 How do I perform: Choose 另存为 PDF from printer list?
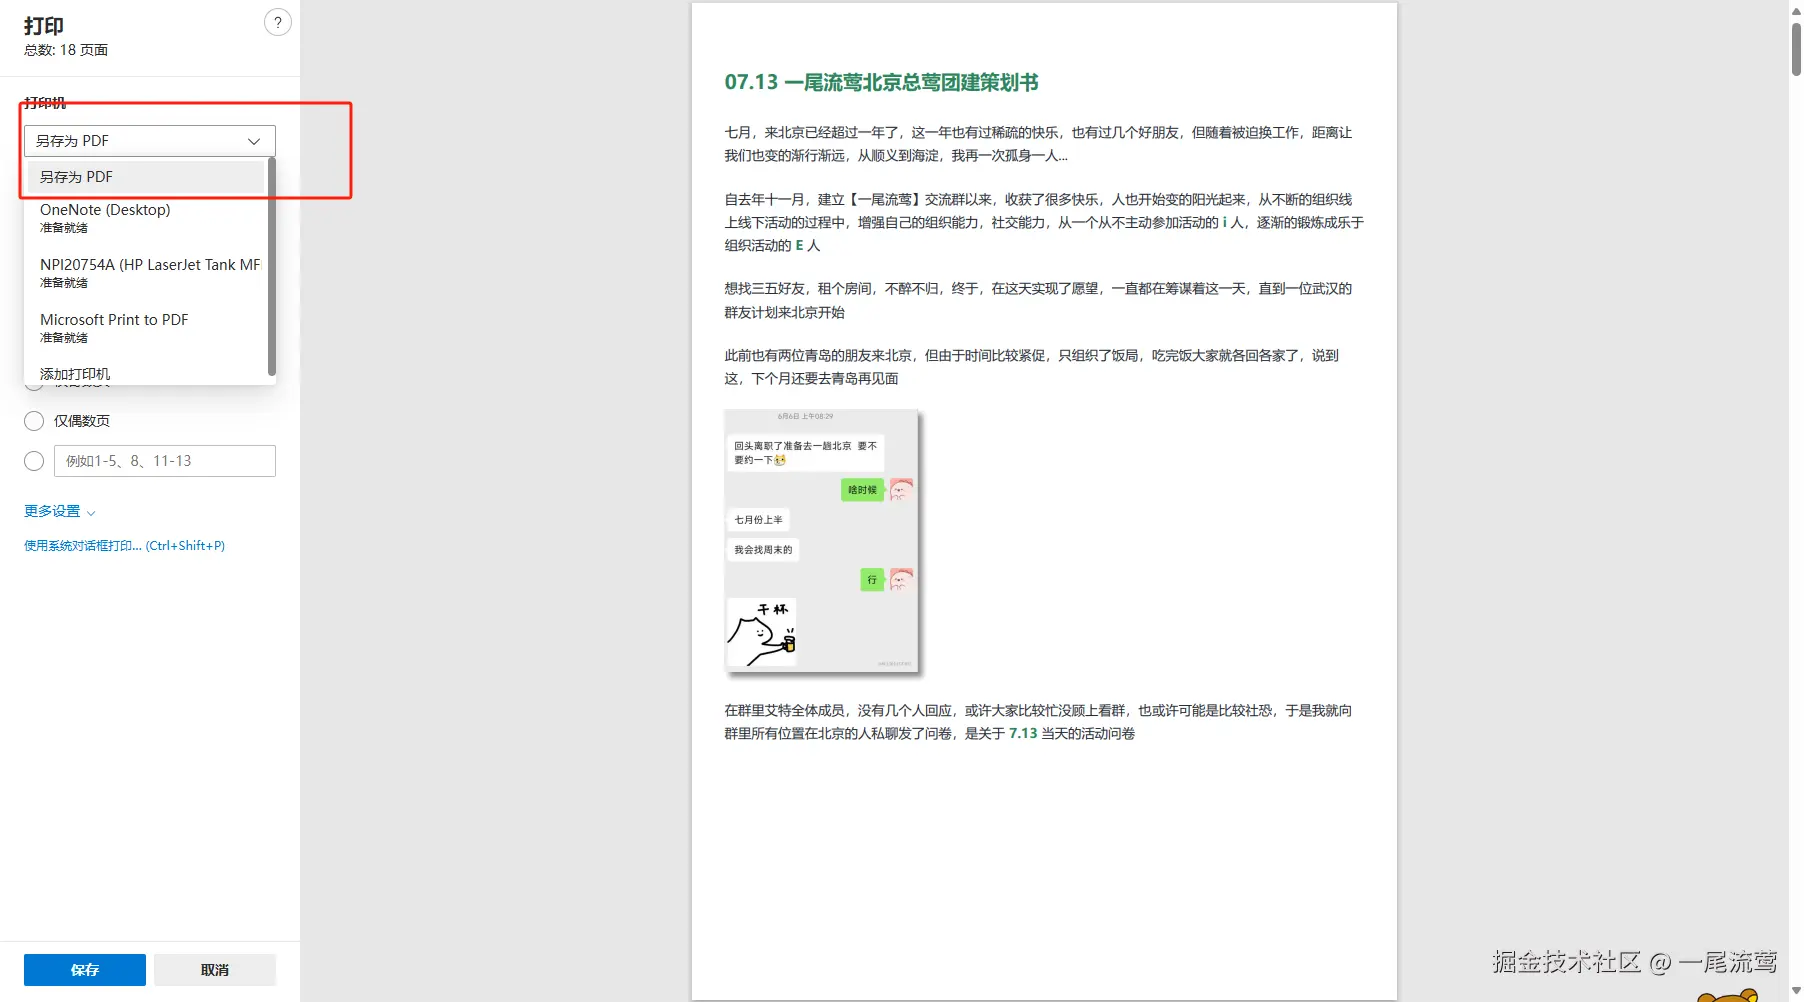[146, 177]
